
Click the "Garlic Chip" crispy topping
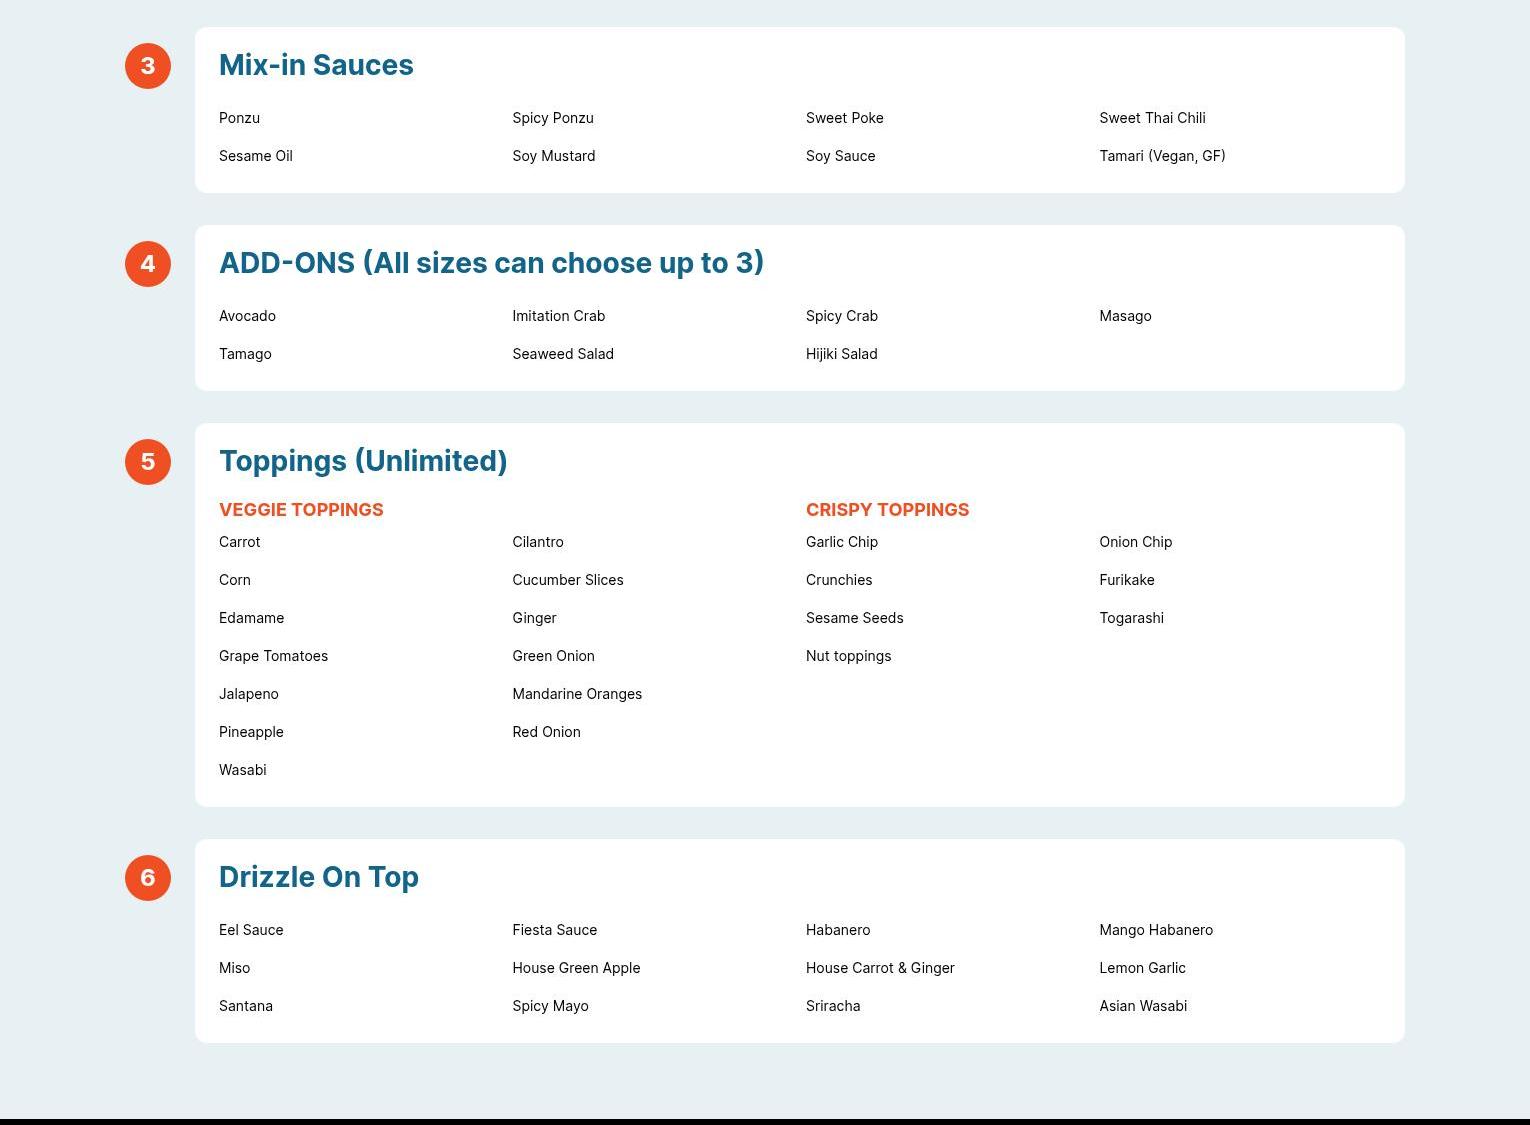click(x=842, y=542)
